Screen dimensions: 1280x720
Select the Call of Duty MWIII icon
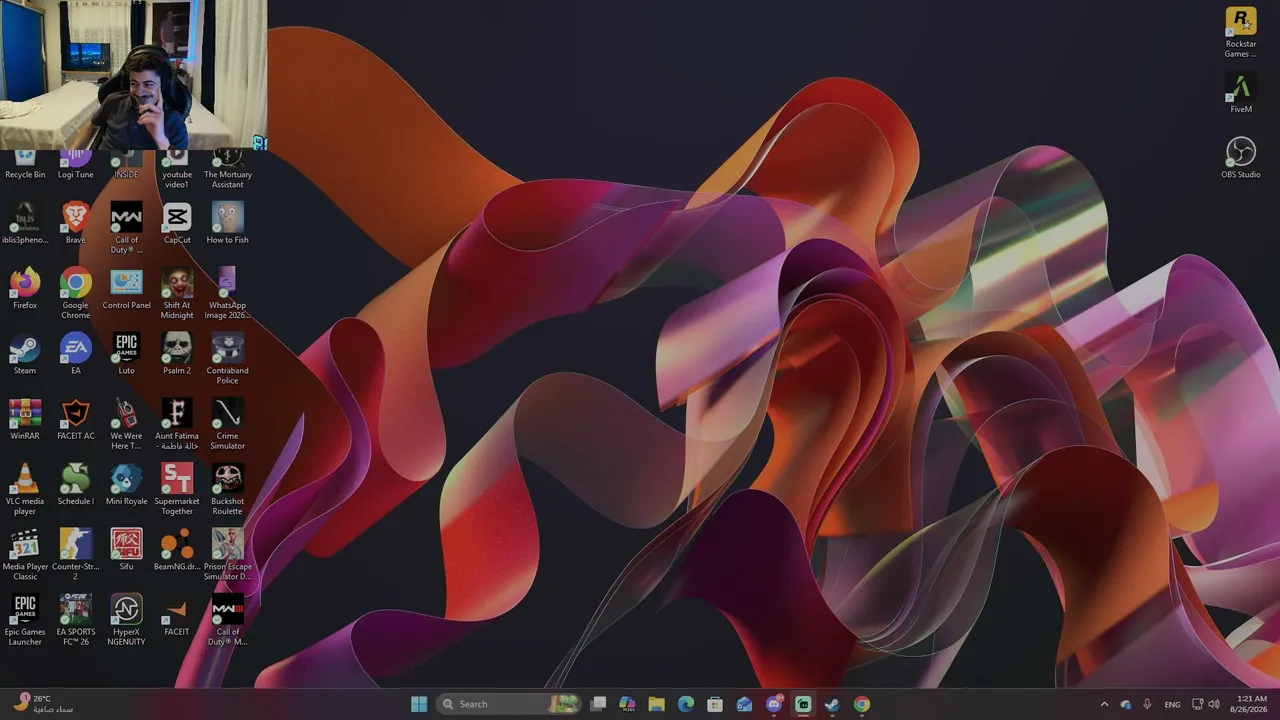(227, 620)
